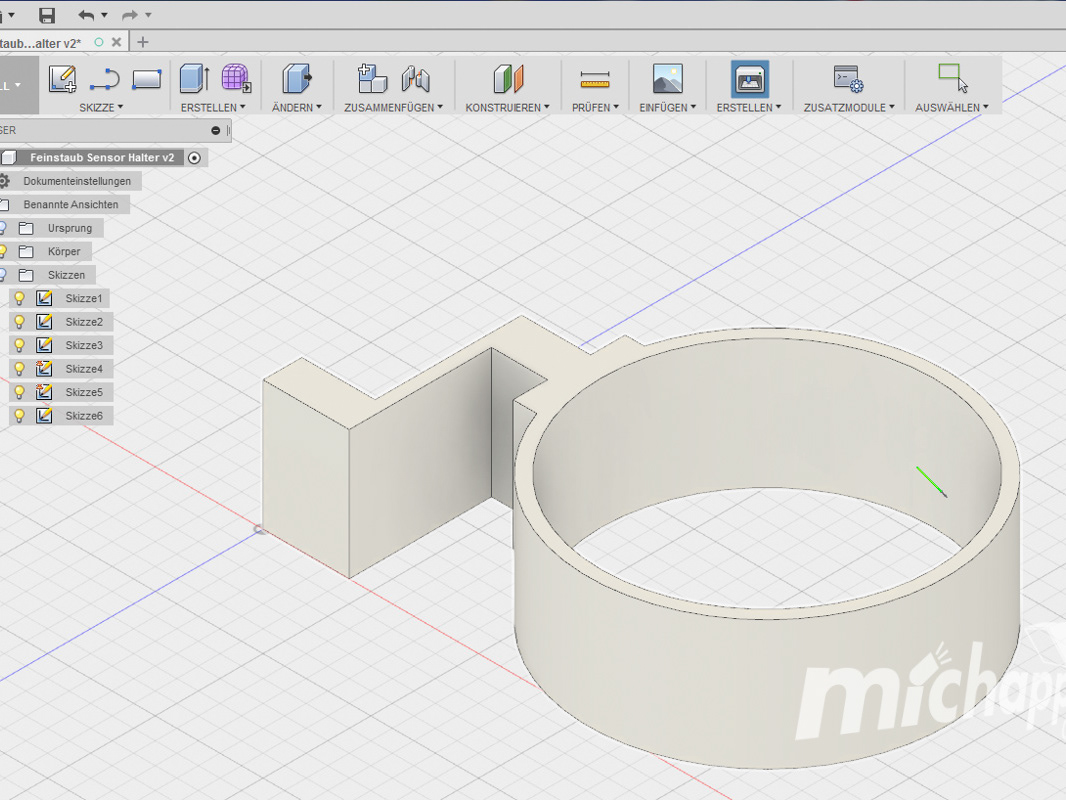Click the Measure ruler icon
Image resolution: width=1066 pixels, height=800 pixels.
coord(595,80)
